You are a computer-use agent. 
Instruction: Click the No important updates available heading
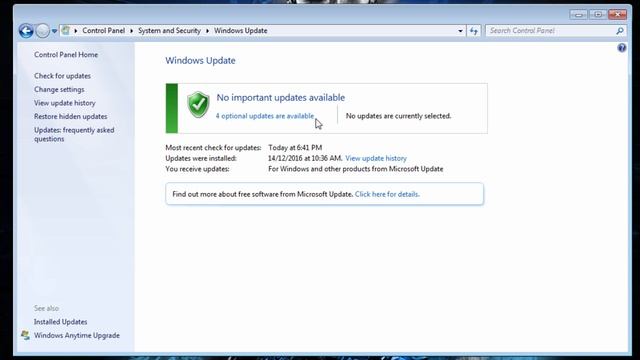point(280,98)
